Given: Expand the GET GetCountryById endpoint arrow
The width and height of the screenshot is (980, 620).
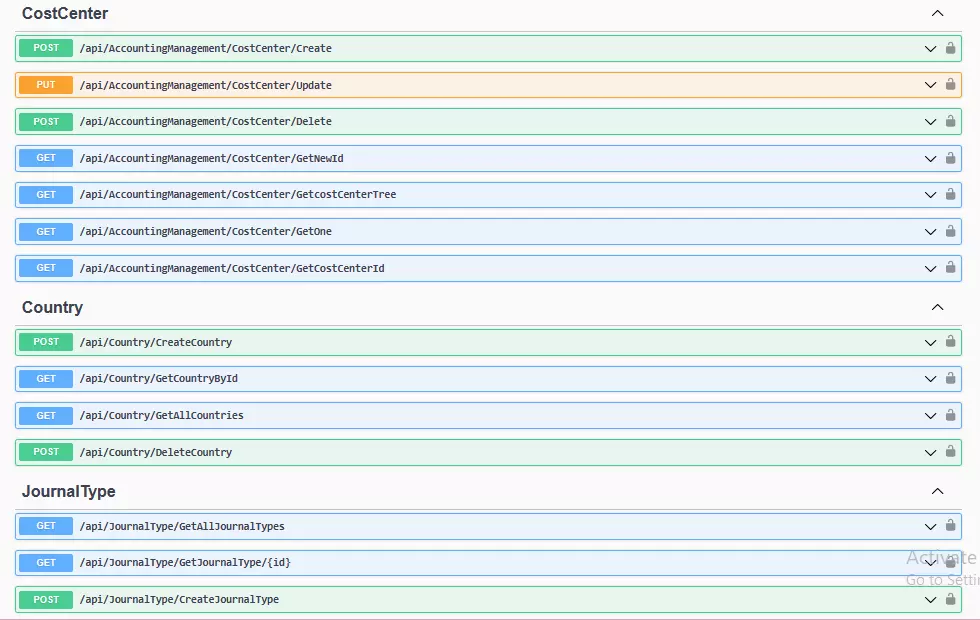Looking at the screenshot, I should click(x=928, y=378).
